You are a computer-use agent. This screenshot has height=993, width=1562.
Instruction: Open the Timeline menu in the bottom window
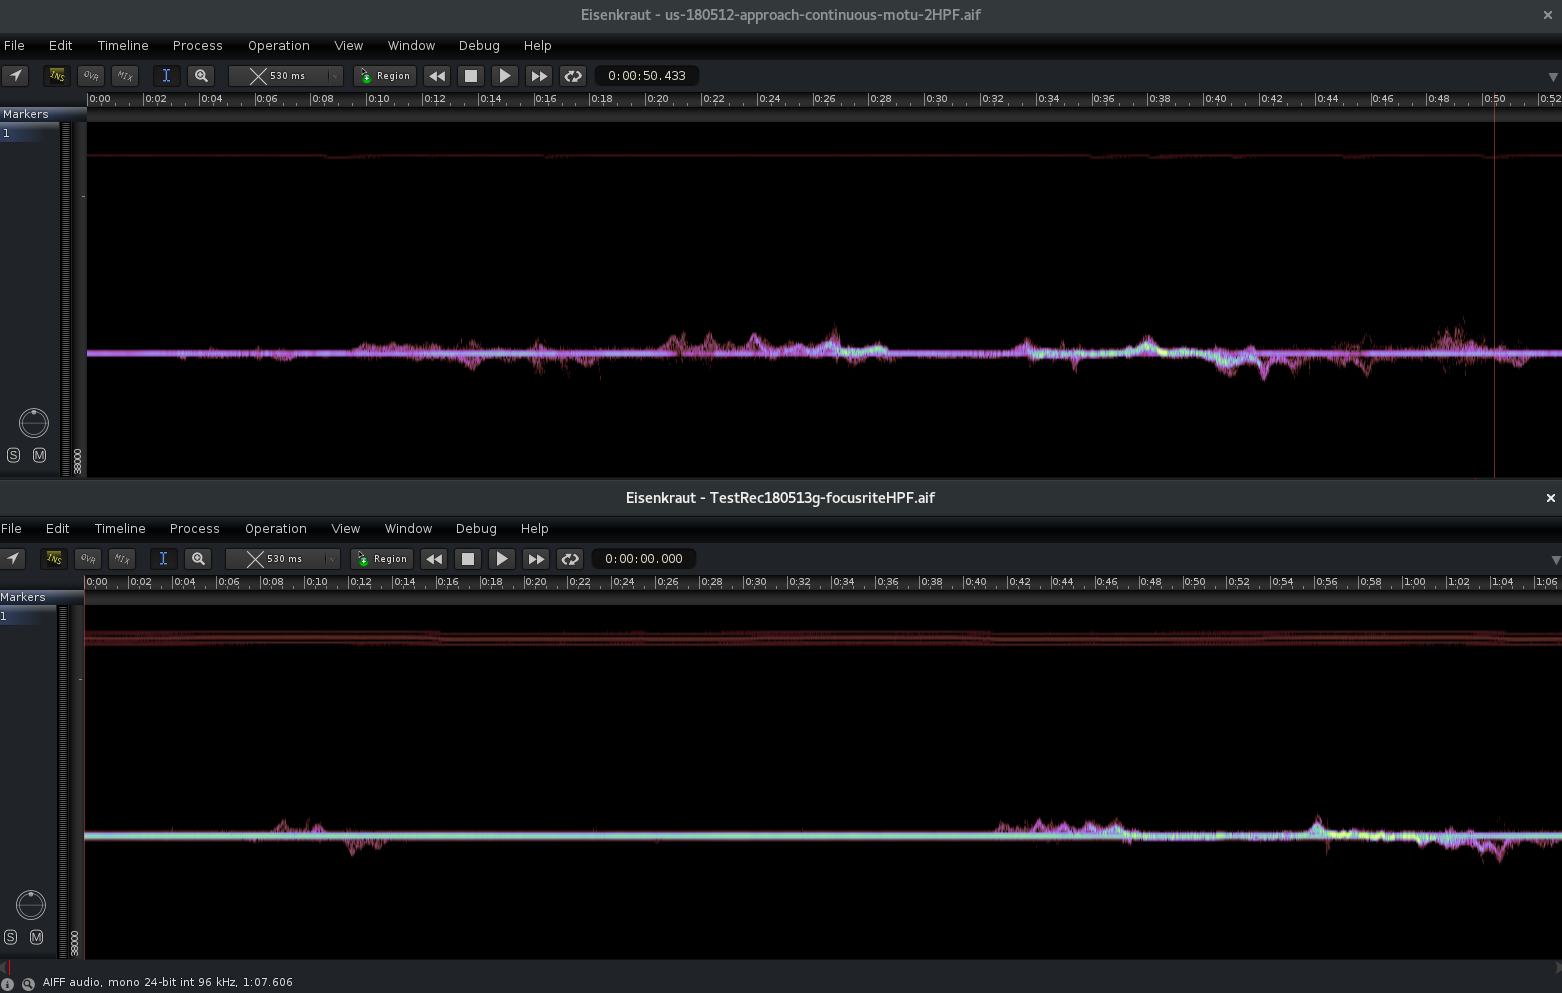[x=120, y=529]
